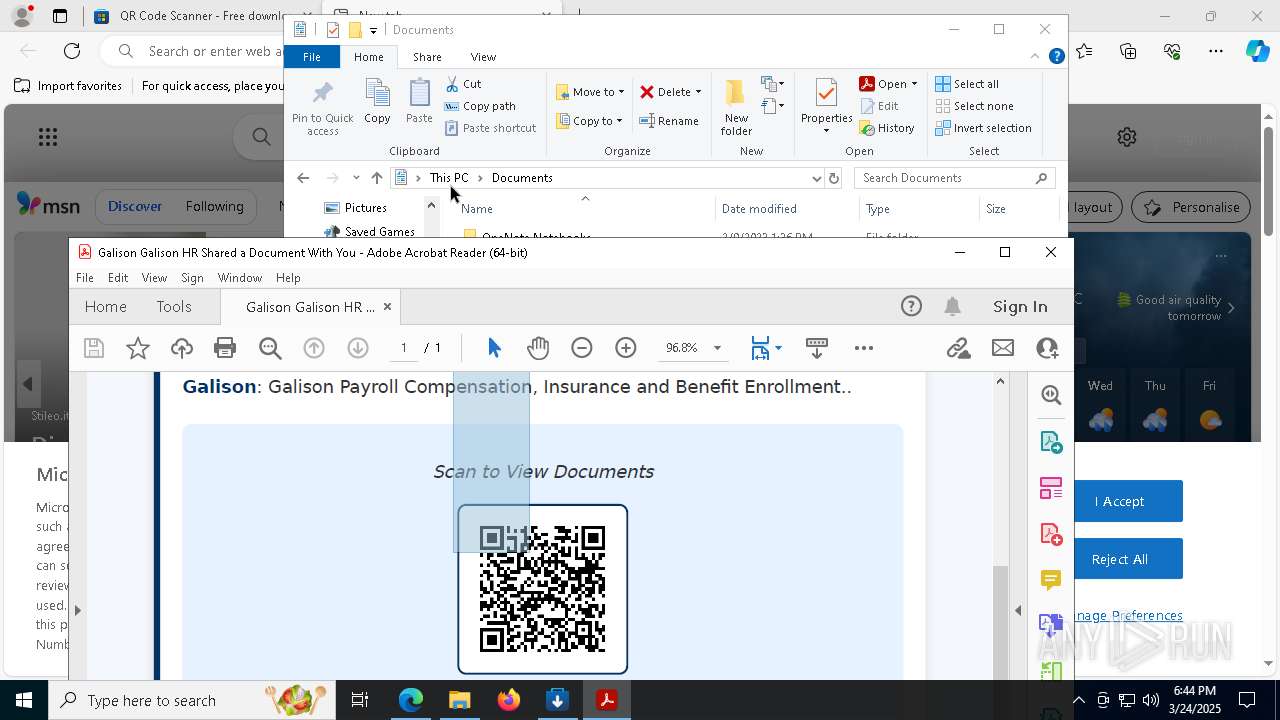
Task: Open search tools magnifier in right pane
Action: coord(1051,395)
